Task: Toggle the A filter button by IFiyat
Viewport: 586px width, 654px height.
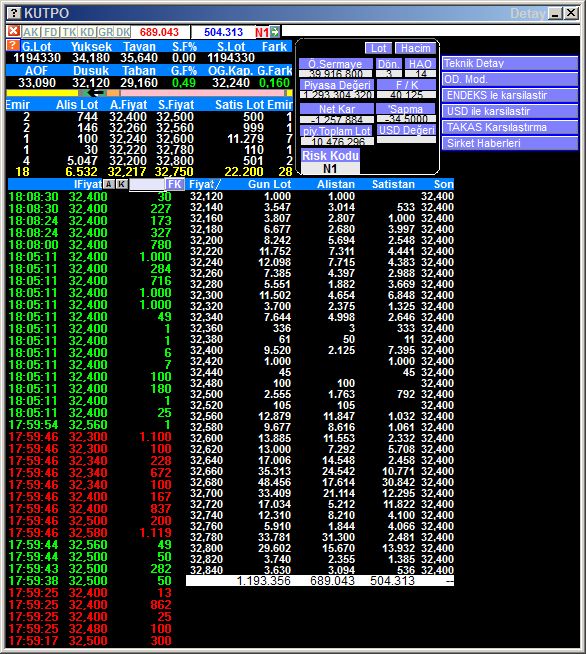Action: (x=108, y=184)
